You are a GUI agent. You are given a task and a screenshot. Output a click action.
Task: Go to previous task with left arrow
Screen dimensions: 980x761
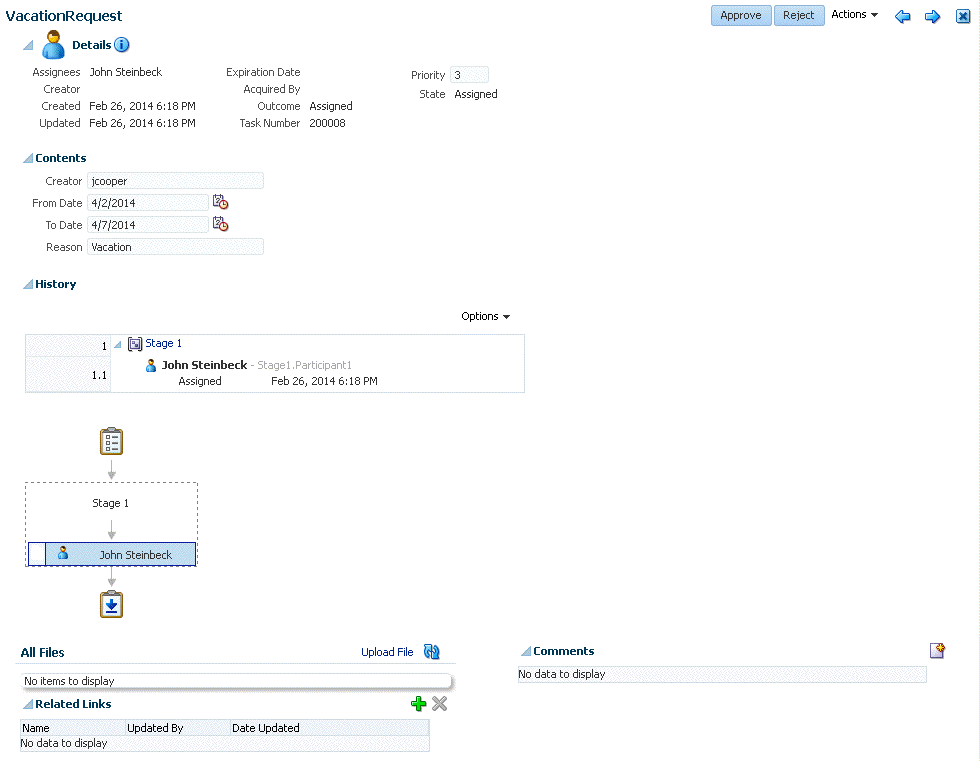pyautogui.click(x=902, y=16)
